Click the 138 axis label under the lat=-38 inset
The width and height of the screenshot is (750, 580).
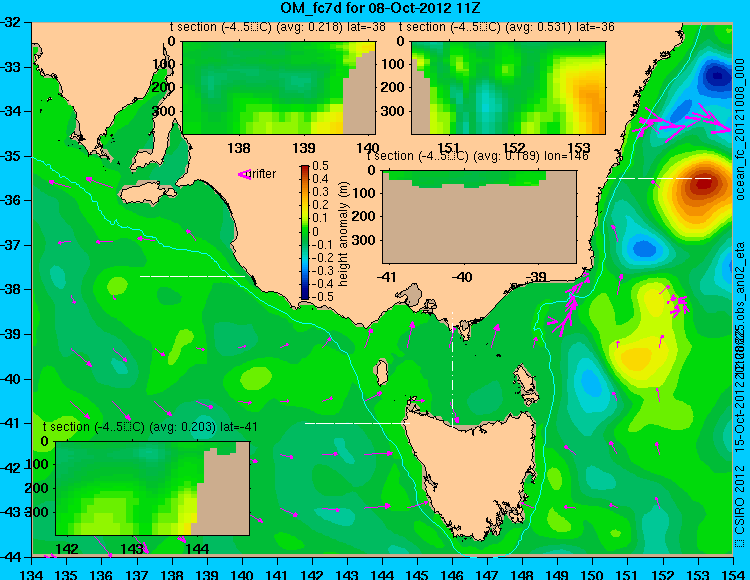(x=239, y=148)
